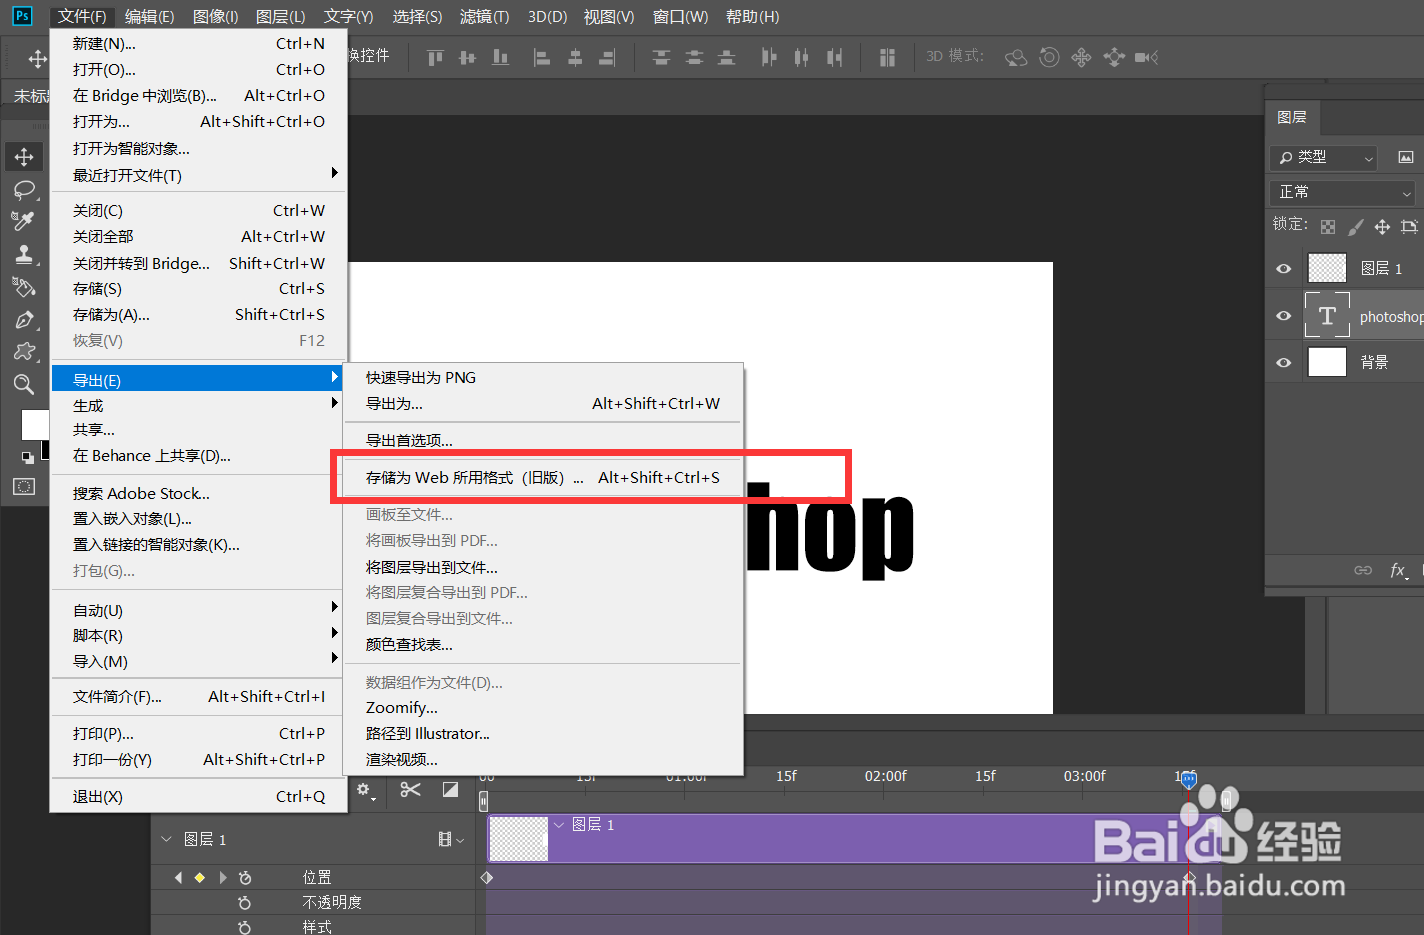This screenshot has width=1424, height=935.
Task: Click 3D slide object icon
Action: pyautogui.click(x=1114, y=58)
